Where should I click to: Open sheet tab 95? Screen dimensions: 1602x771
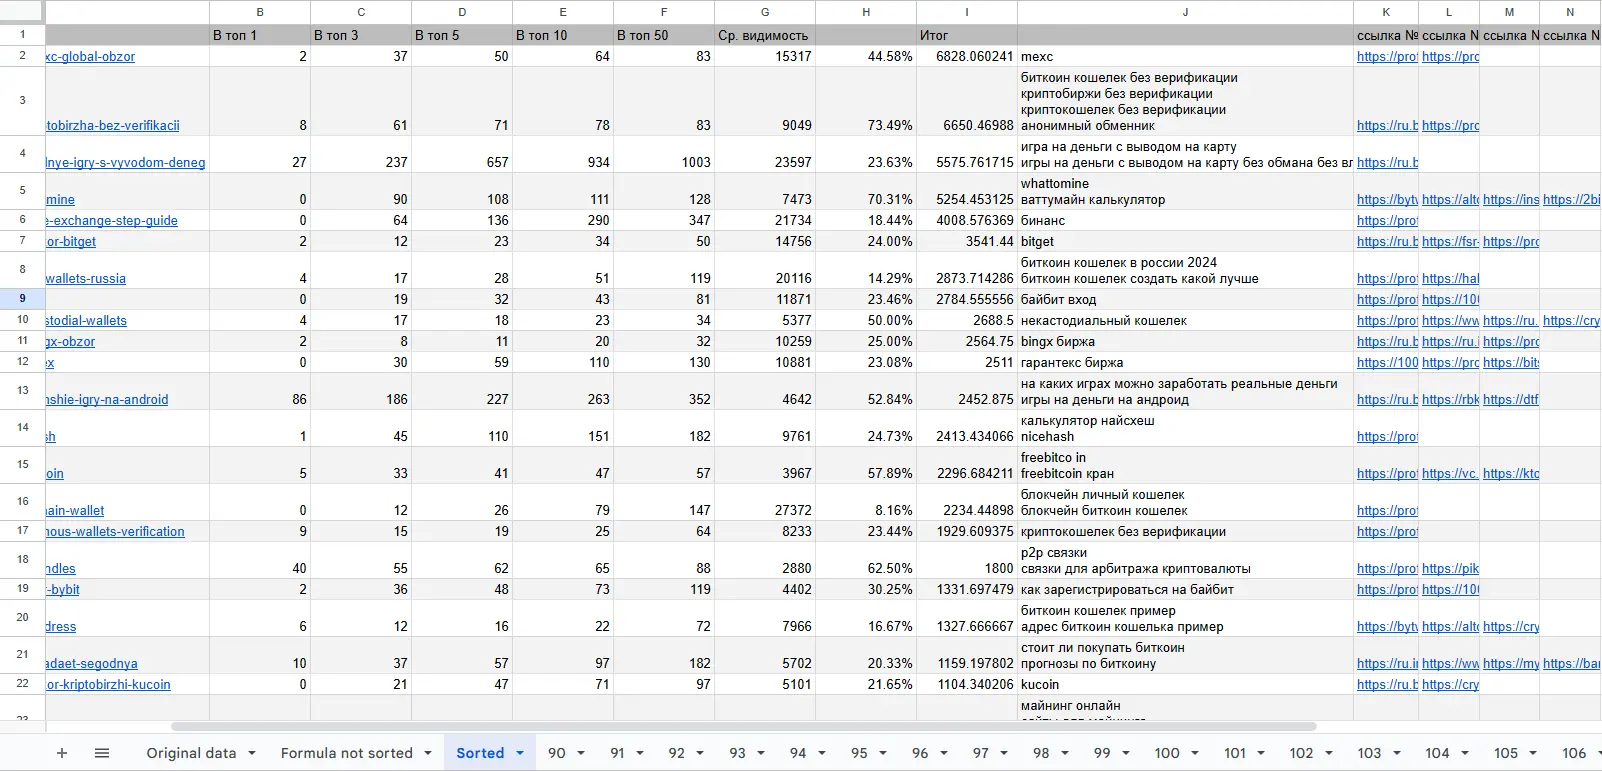pyautogui.click(x=859, y=753)
